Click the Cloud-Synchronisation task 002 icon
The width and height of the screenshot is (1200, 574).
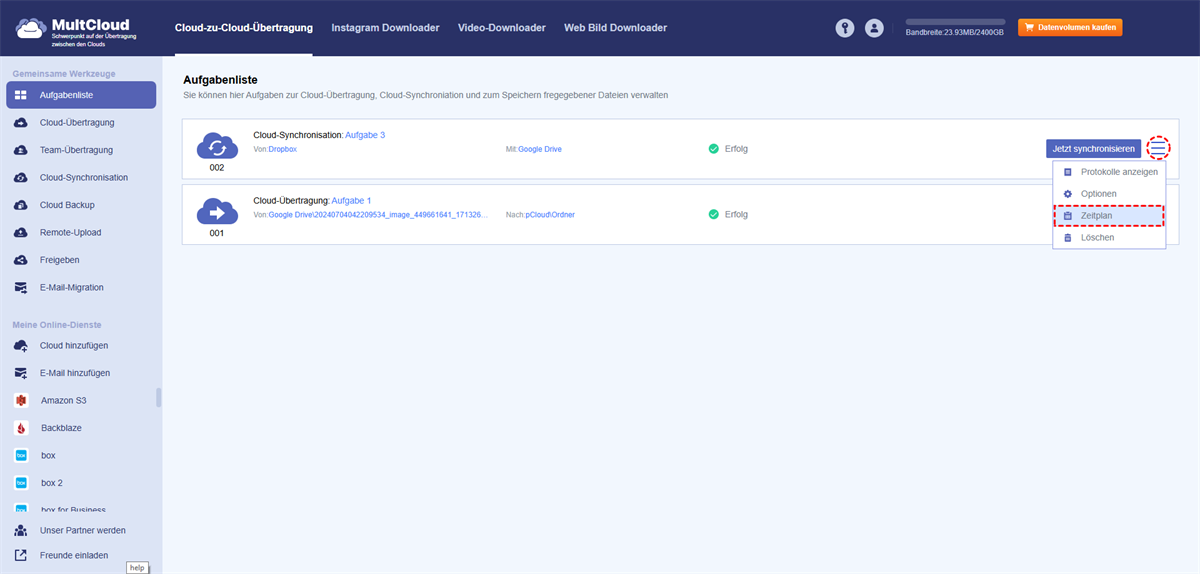coord(217,146)
